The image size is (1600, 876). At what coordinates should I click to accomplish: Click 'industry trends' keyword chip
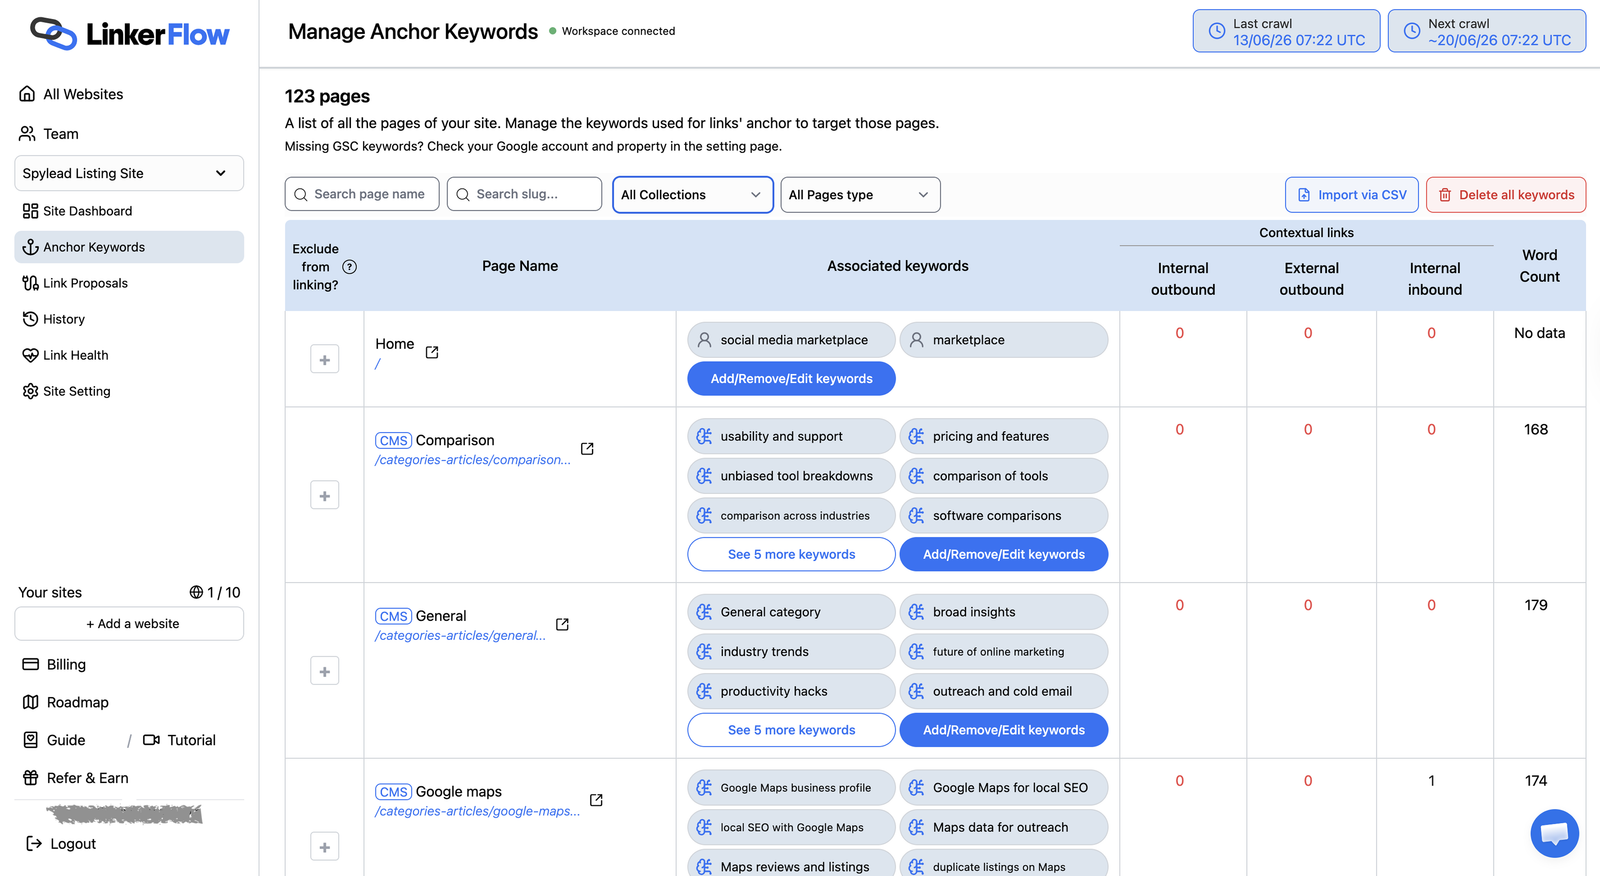click(791, 652)
